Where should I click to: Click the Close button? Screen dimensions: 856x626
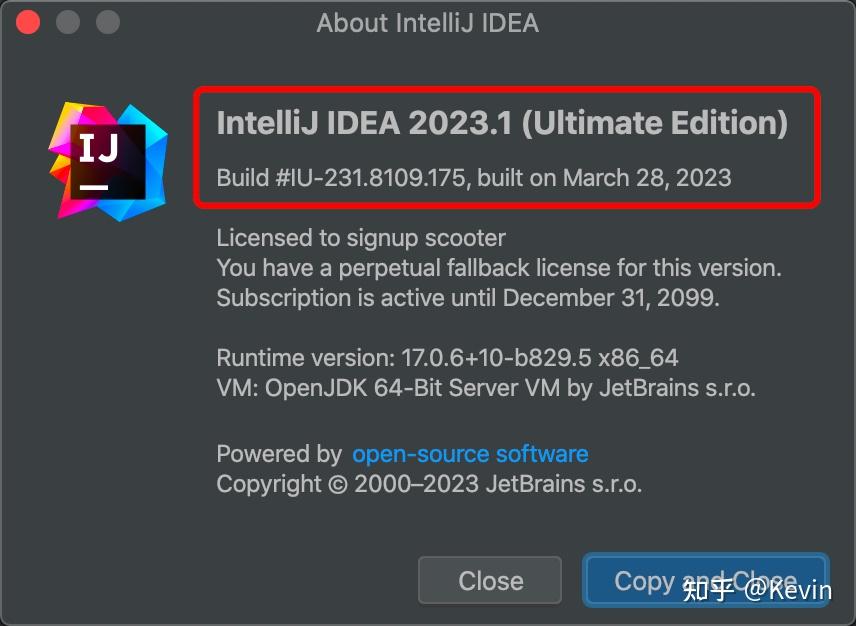coord(489,580)
